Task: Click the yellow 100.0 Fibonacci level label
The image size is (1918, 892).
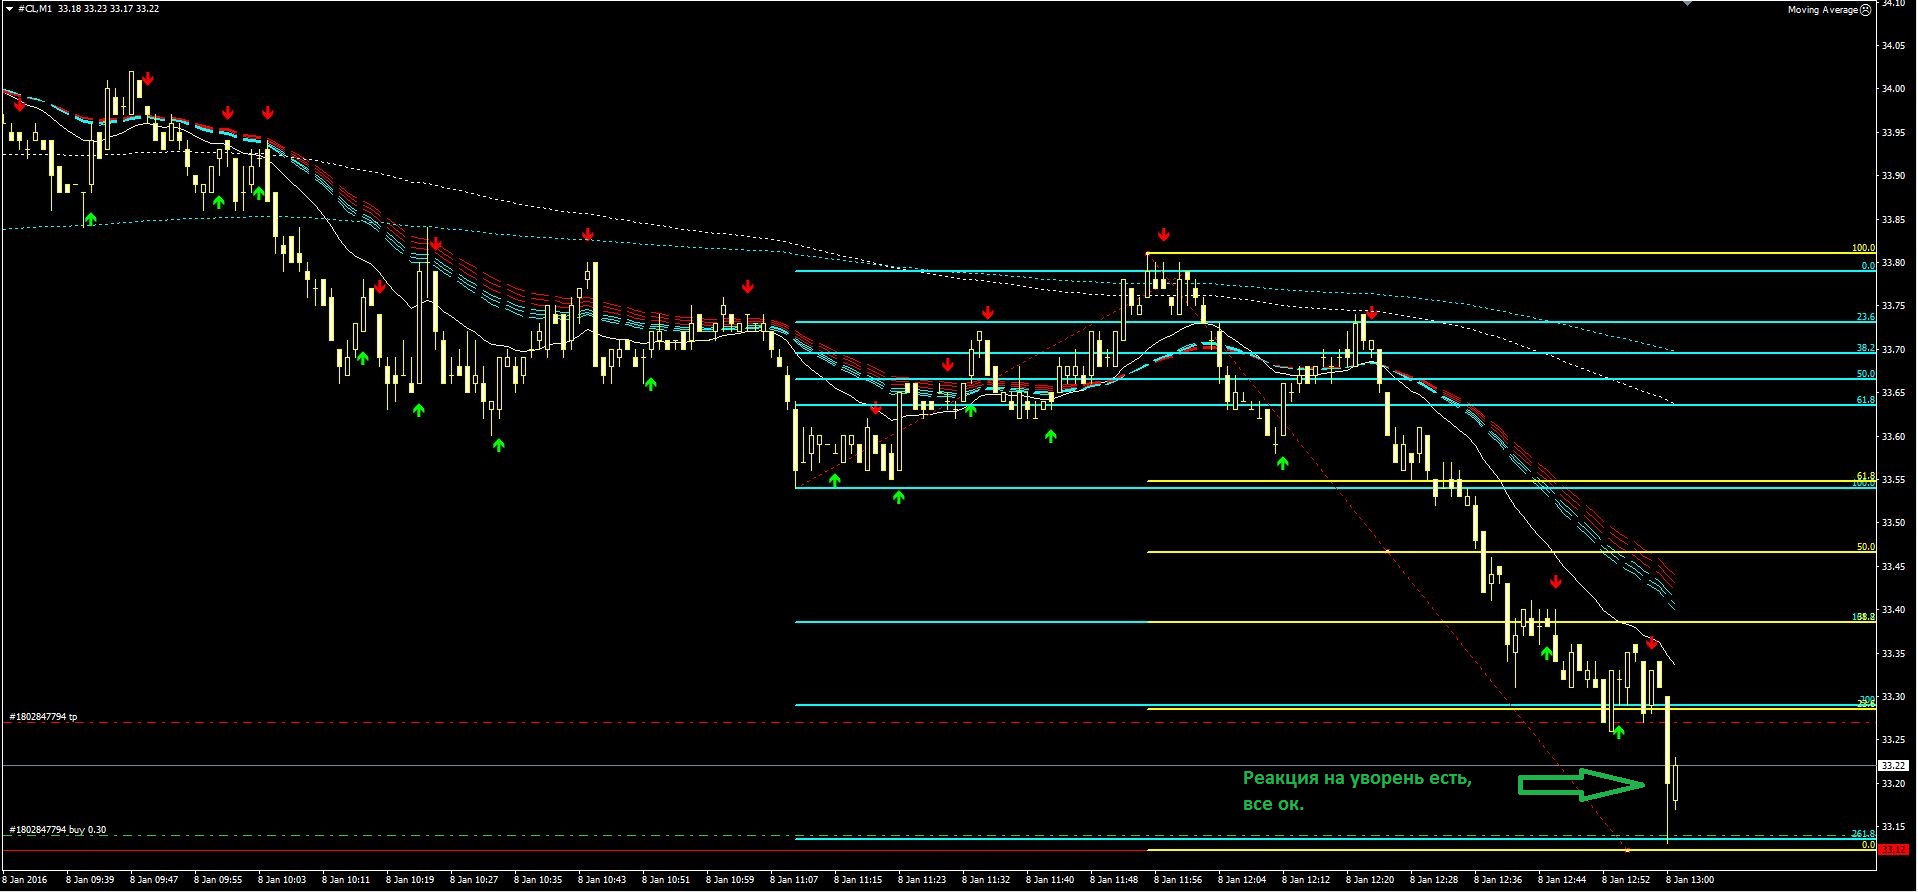Action: click(1863, 248)
